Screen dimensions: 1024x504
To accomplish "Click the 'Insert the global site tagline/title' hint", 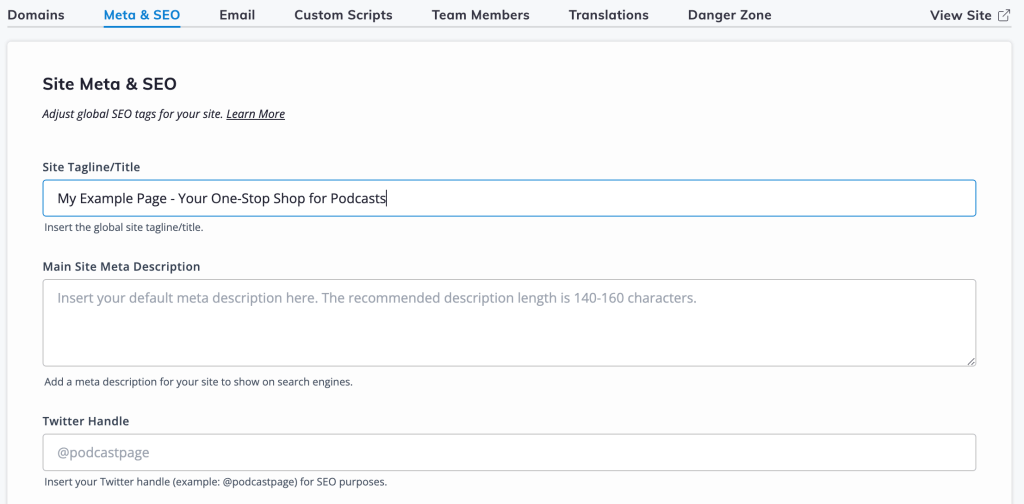I will click(x=123, y=227).
